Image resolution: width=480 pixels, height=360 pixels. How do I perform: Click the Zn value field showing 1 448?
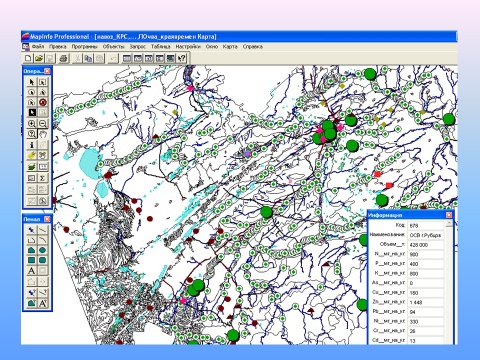point(426,302)
